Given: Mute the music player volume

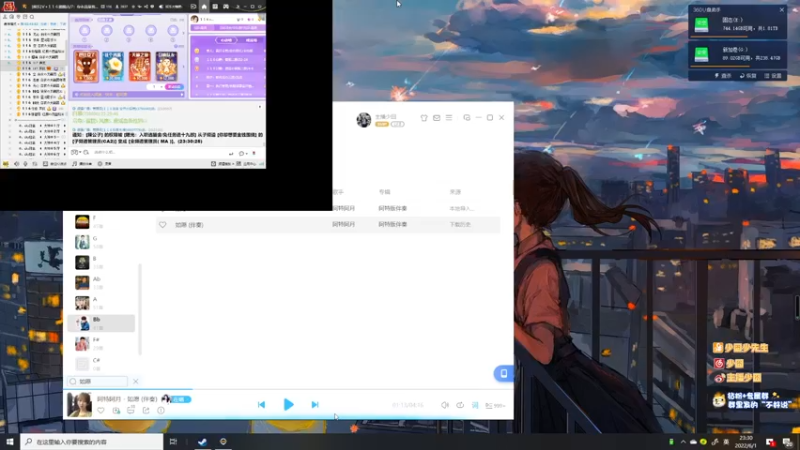Looking at the screenshot, I should click(445, 405).
